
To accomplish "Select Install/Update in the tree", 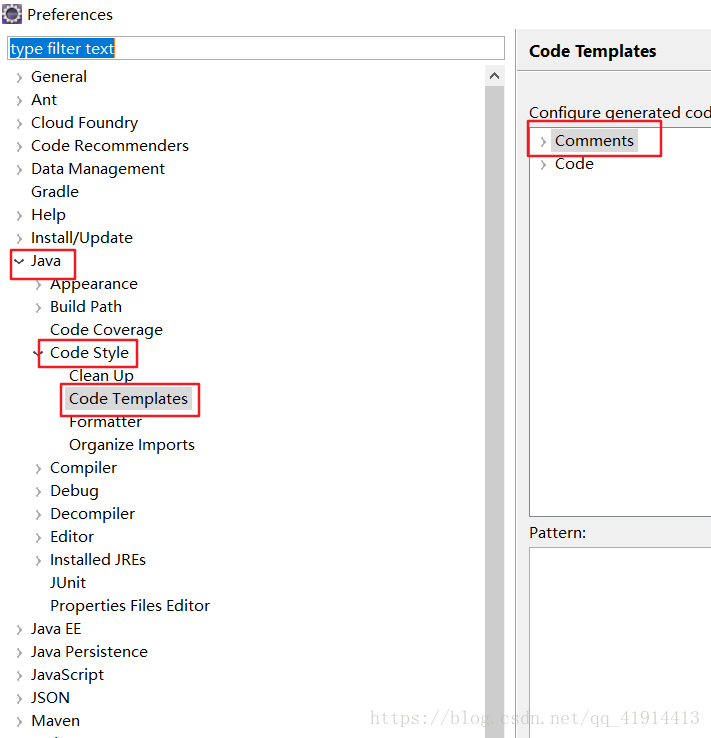I will (82, 238).
